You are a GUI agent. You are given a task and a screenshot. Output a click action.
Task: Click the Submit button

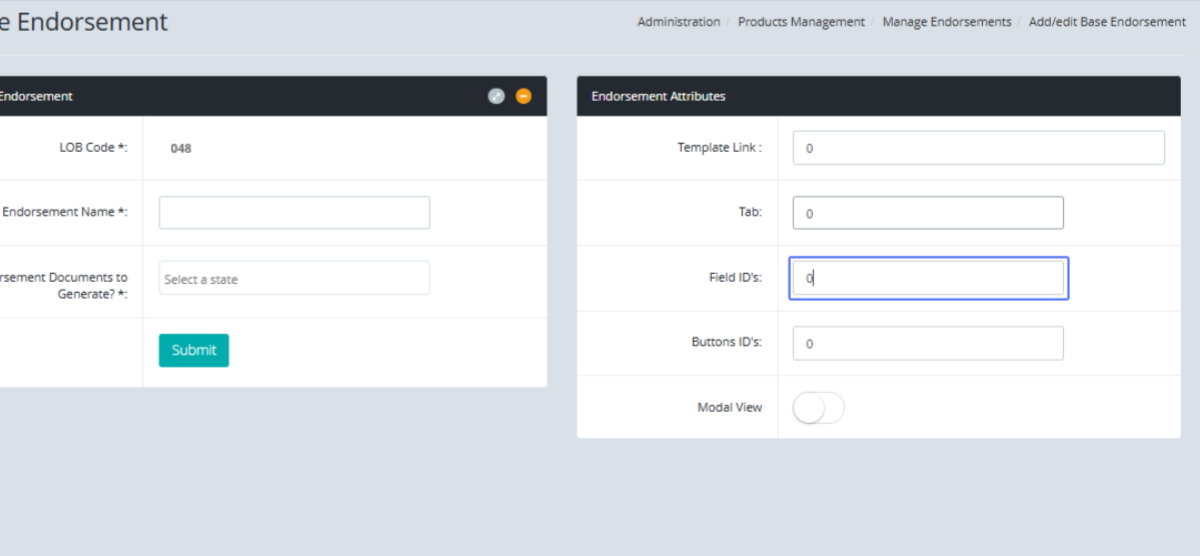pyautogui.click(x=194, y=350)
